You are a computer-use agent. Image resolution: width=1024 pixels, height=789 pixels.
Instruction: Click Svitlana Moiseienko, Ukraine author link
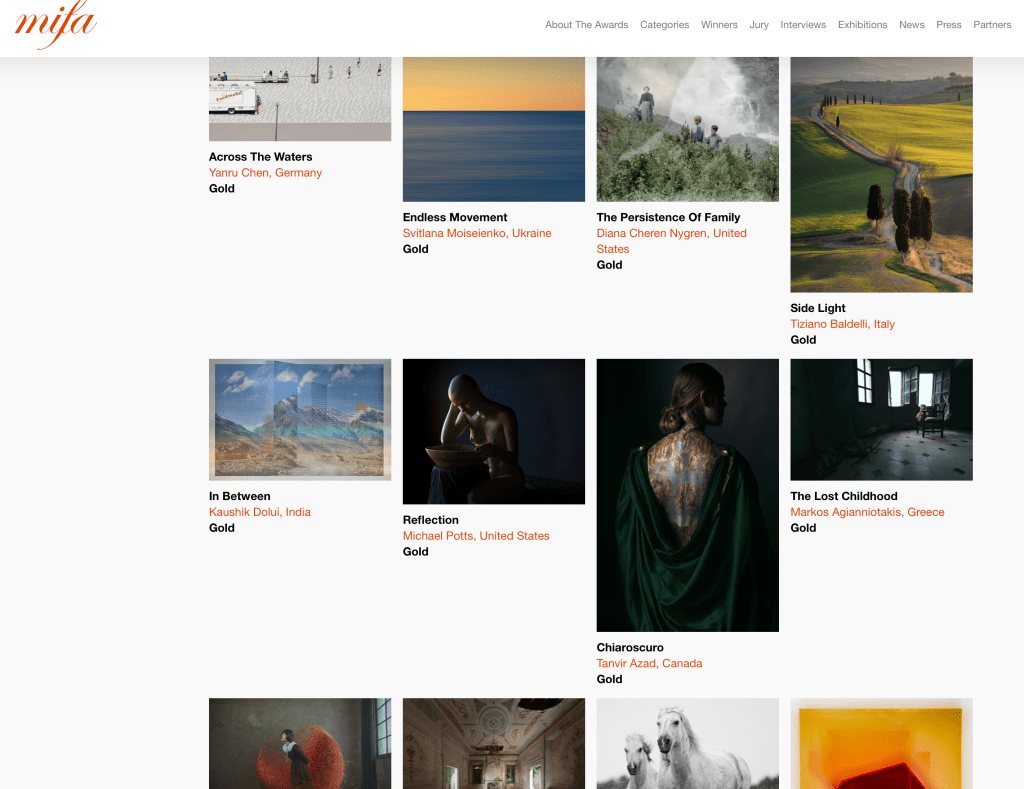[x=476, y=233]
